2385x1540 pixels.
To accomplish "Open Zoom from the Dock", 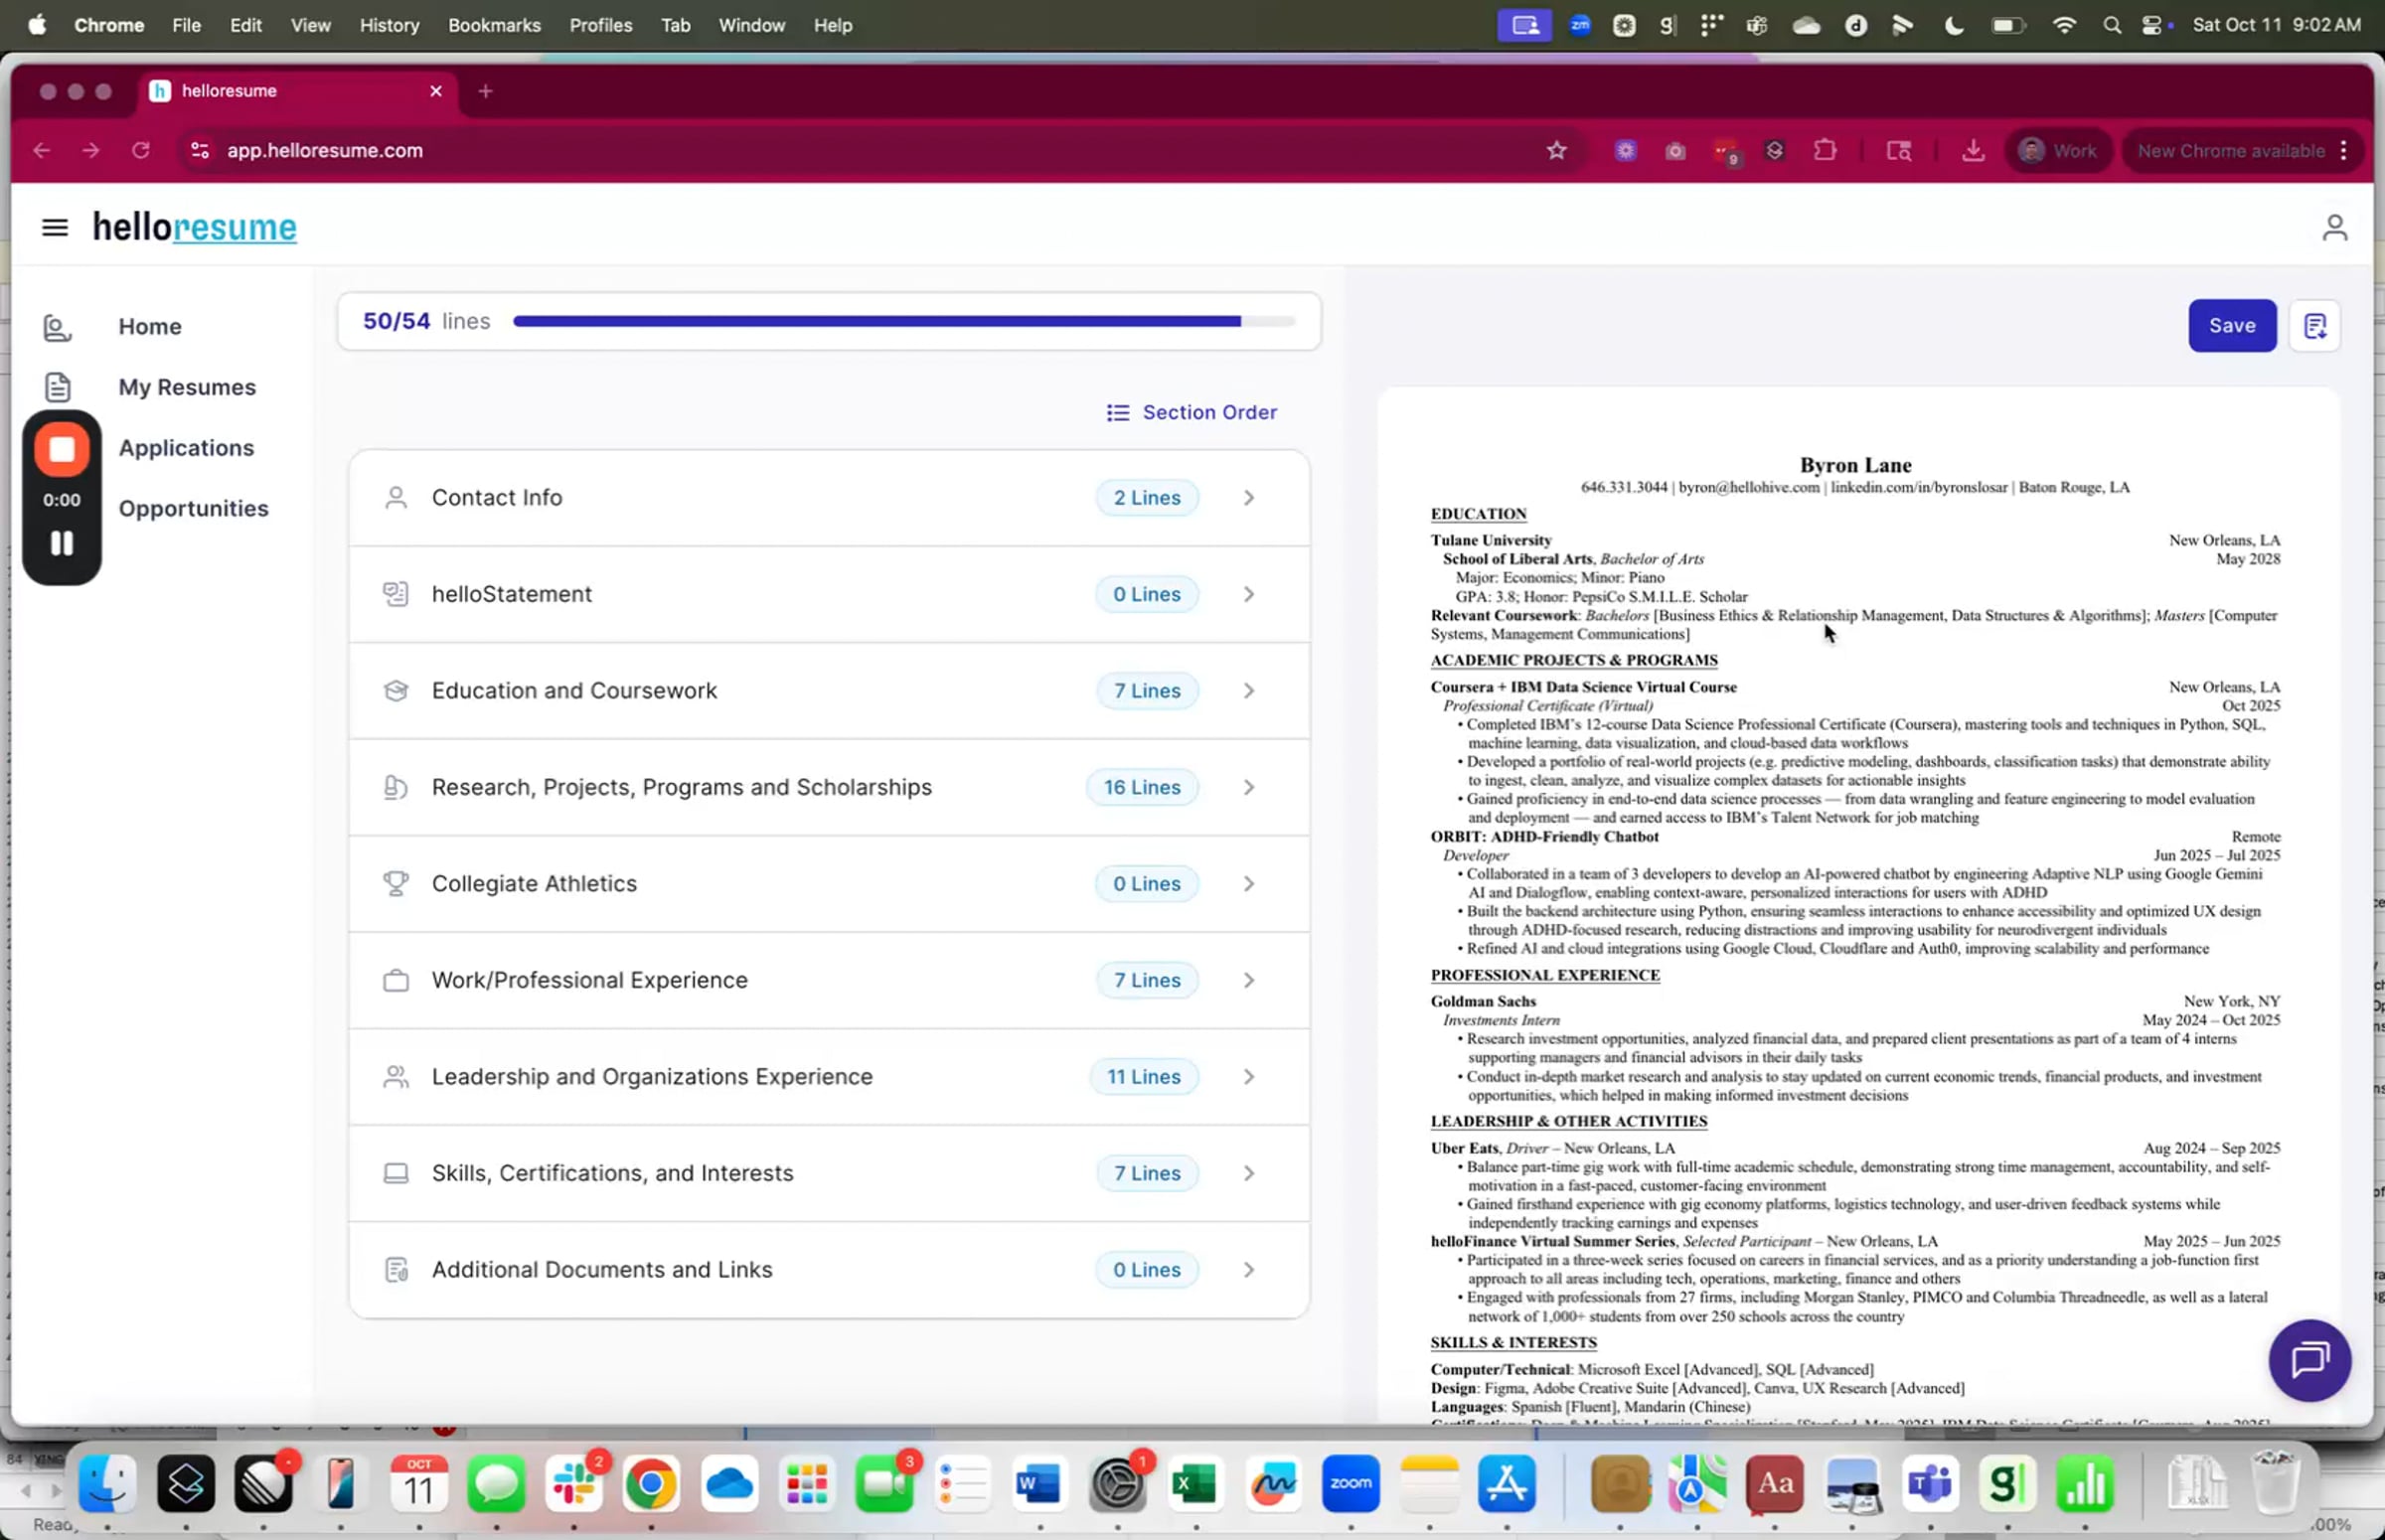I will (x=1350, y=1484).
